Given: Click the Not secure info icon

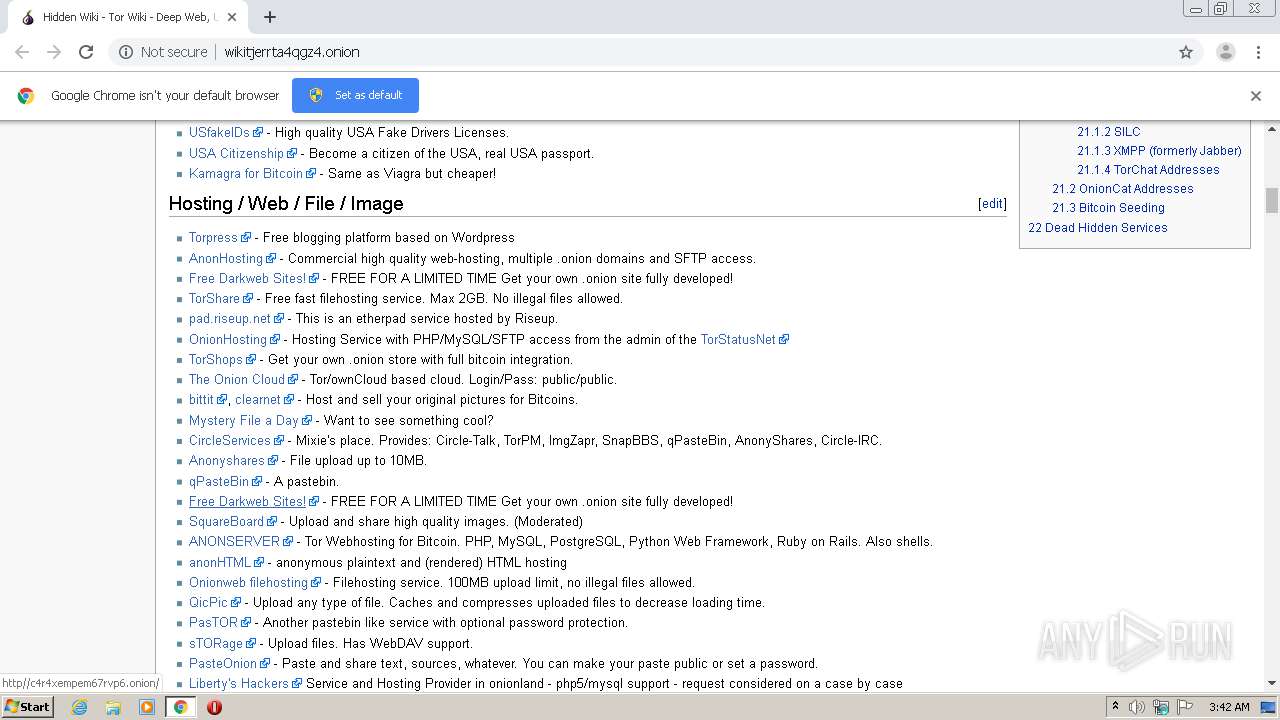Looking at the screenshot, I should coord(126,52).
